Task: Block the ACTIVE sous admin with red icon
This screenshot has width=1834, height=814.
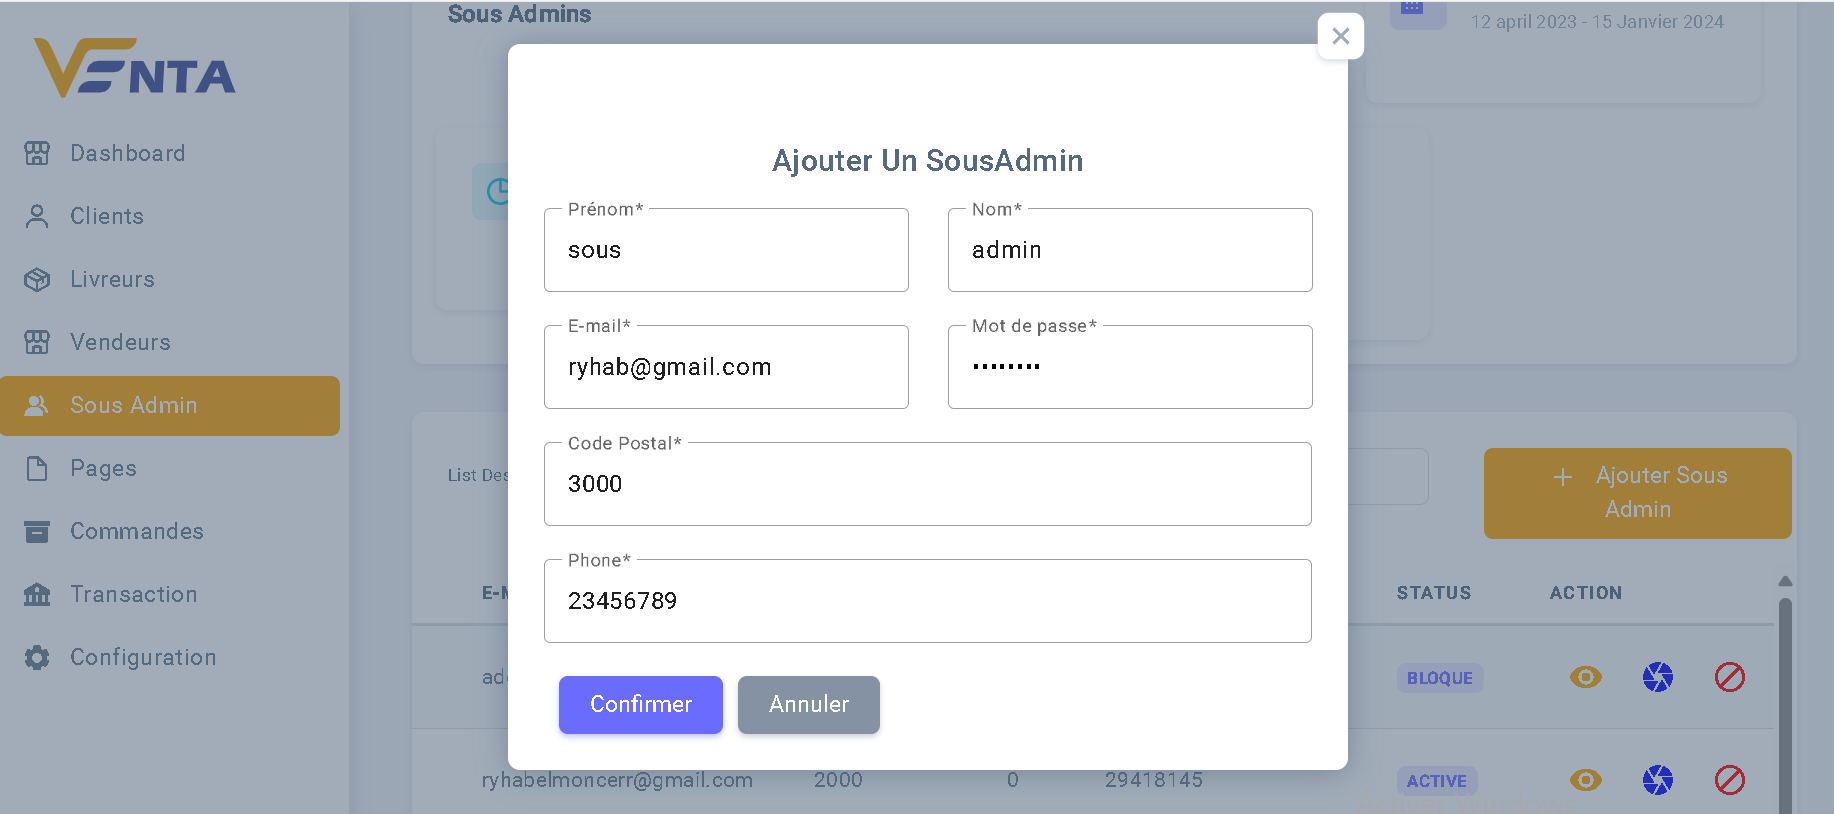Action: [1730, 780]
